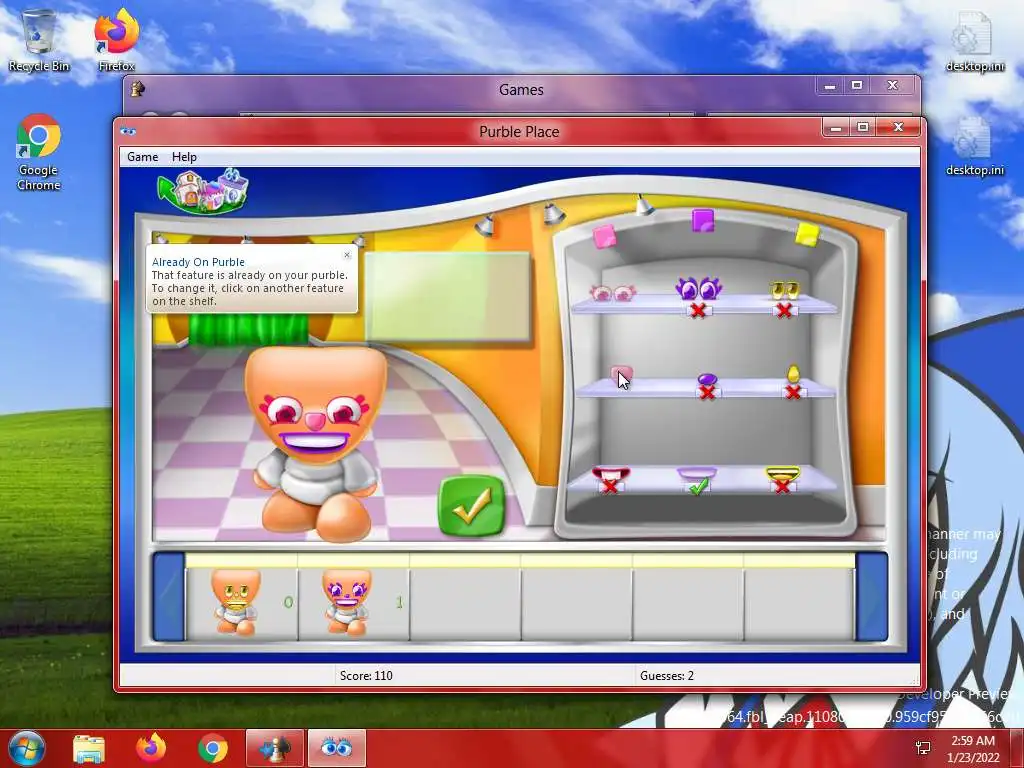The height and width of the screenshot is (768, 1024).
Task: Select the pink nose on the shelf
Action: point(620,376)
